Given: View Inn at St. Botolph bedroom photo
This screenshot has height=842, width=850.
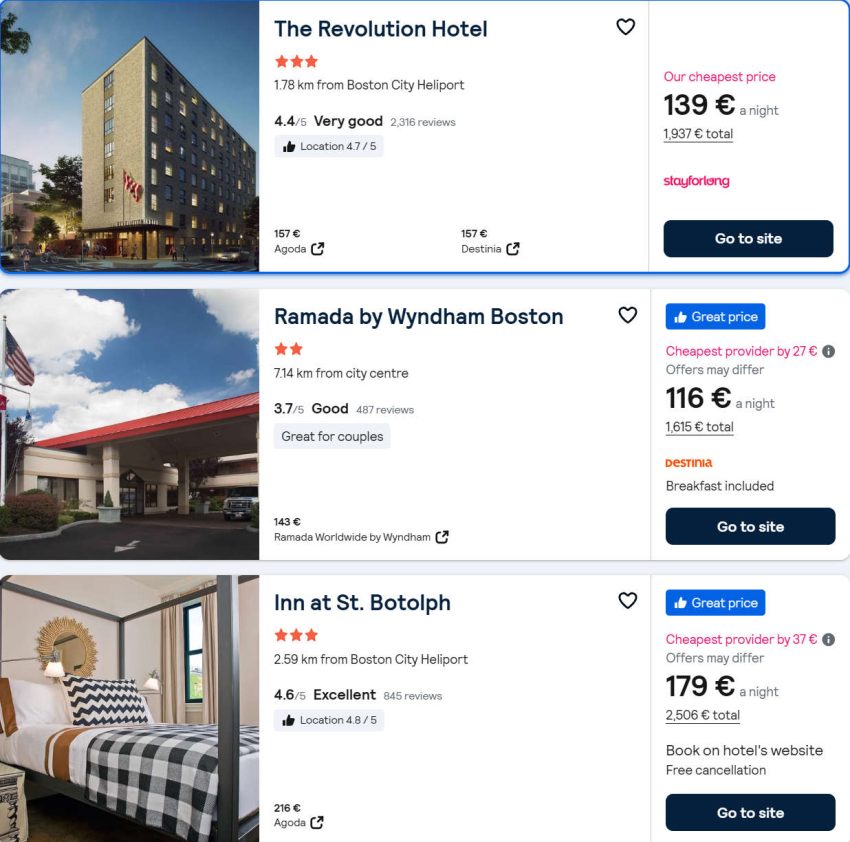Looking at the screenshot, I should pos(129,708).
